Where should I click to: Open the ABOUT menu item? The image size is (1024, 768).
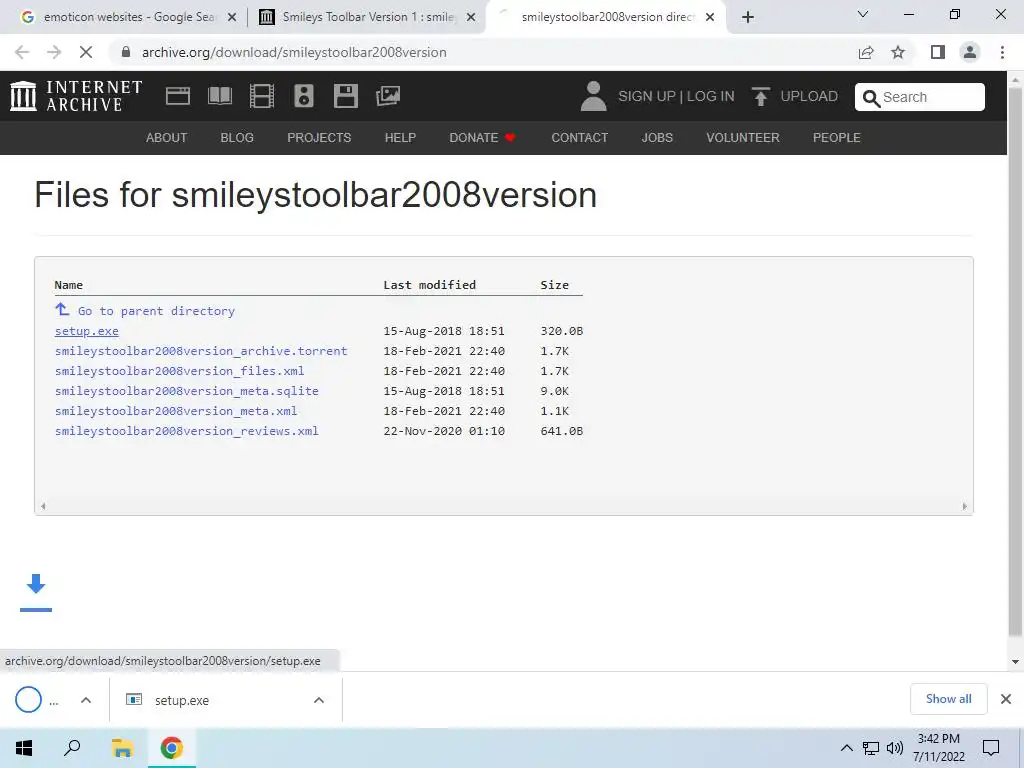[167, 138]
